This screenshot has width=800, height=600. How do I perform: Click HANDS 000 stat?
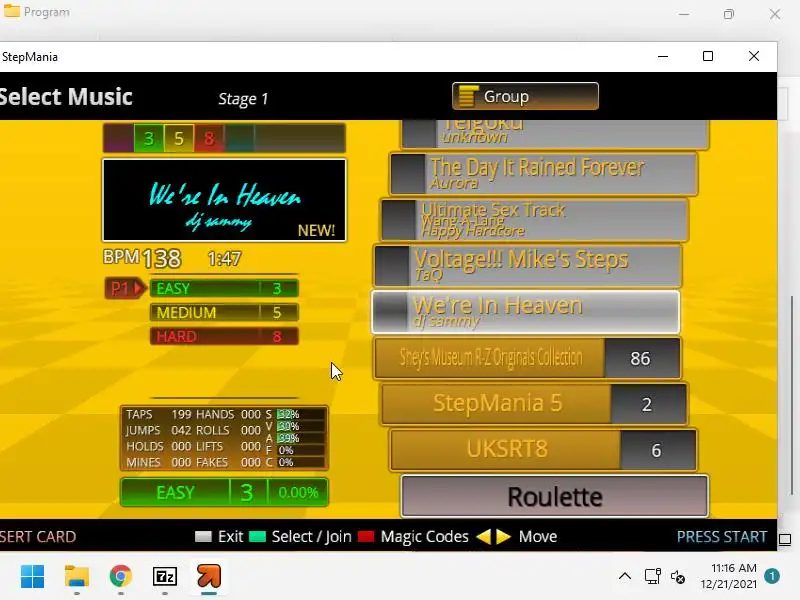tap(229, 414)
